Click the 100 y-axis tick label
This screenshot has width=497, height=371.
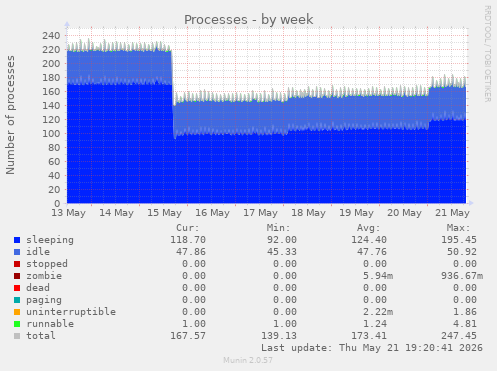51,133
